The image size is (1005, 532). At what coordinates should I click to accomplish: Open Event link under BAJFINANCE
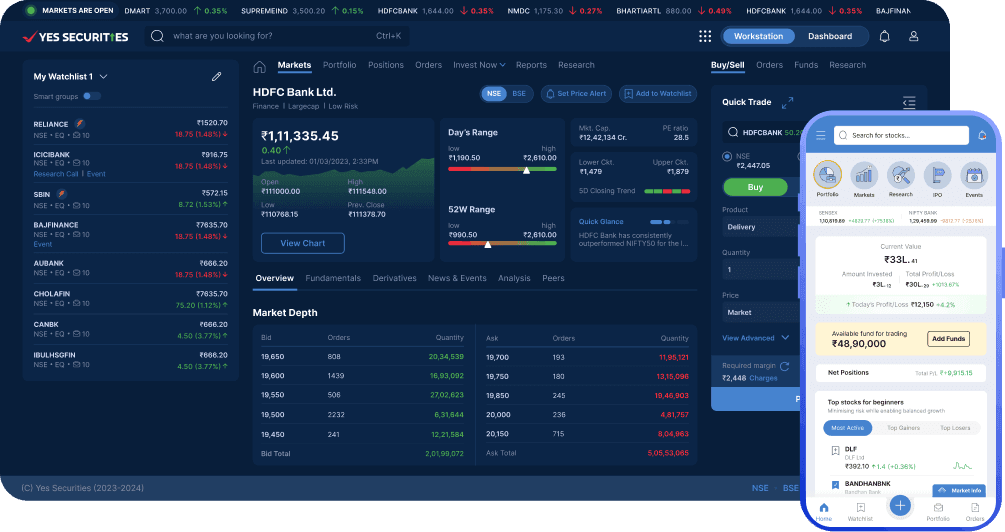click(x=43, y=244)
